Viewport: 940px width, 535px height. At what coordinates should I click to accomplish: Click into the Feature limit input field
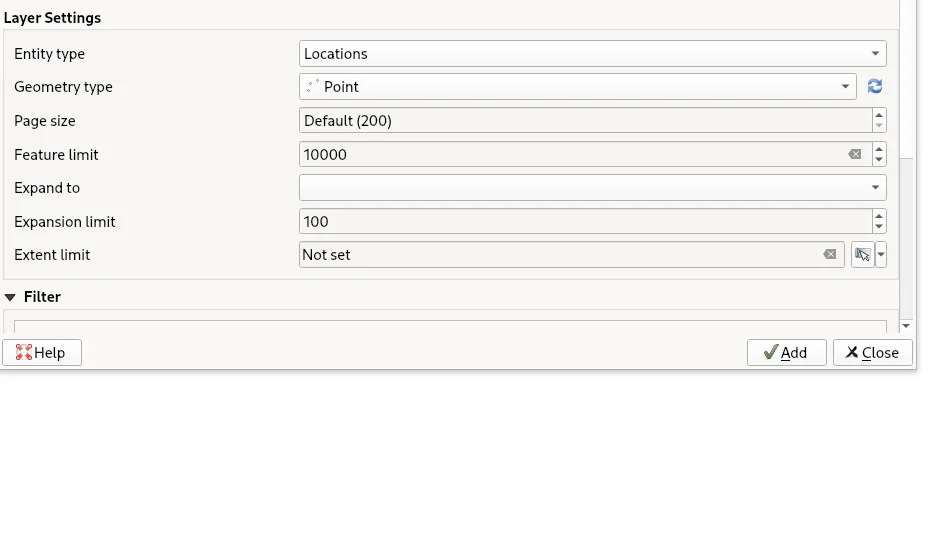(x=570, y=155)
